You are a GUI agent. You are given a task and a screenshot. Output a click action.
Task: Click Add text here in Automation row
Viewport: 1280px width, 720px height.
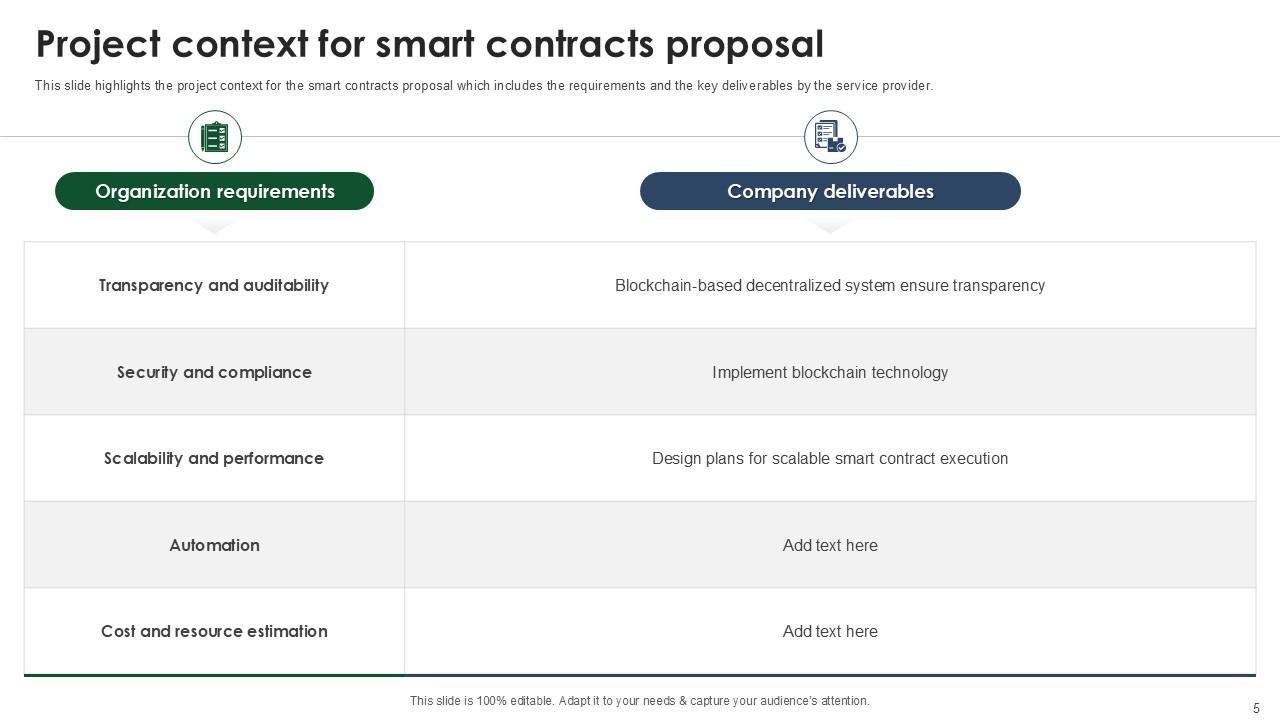[x=830, y=545]
